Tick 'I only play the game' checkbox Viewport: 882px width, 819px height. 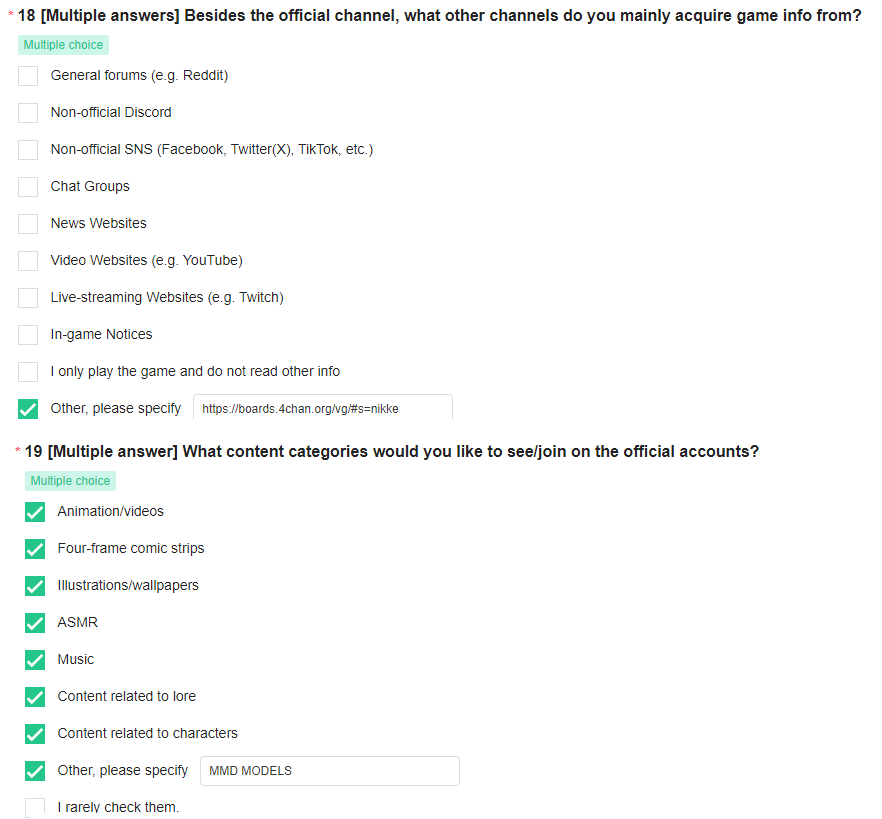point(28,372)
